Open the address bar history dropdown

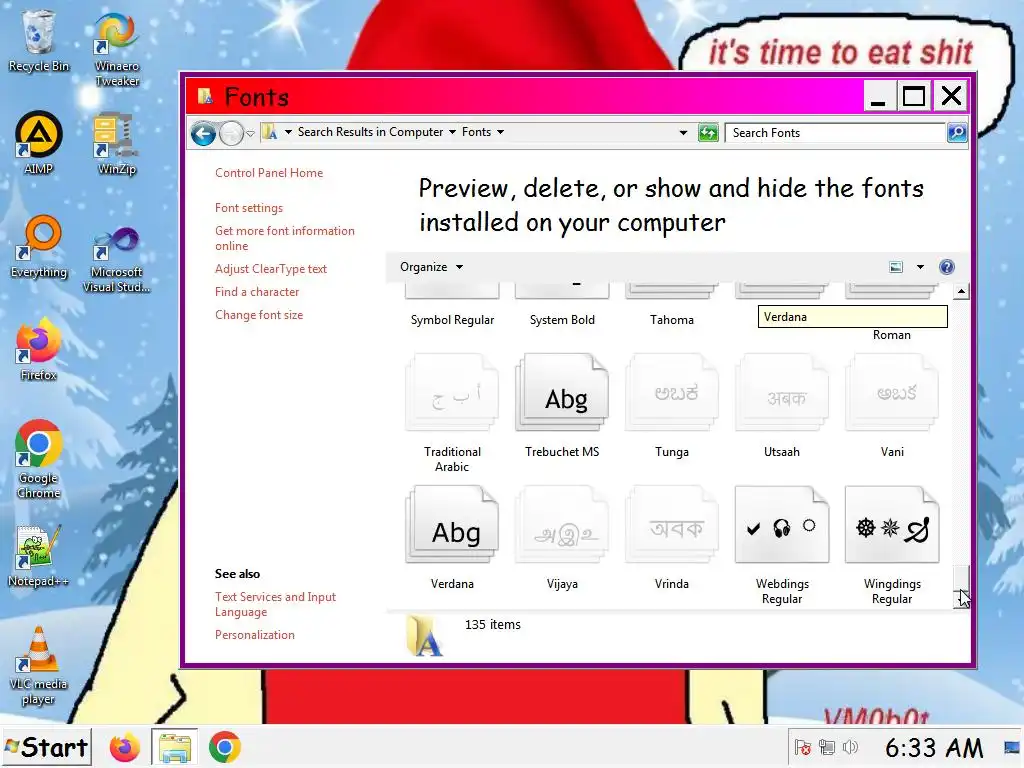(x=683, y=133)
